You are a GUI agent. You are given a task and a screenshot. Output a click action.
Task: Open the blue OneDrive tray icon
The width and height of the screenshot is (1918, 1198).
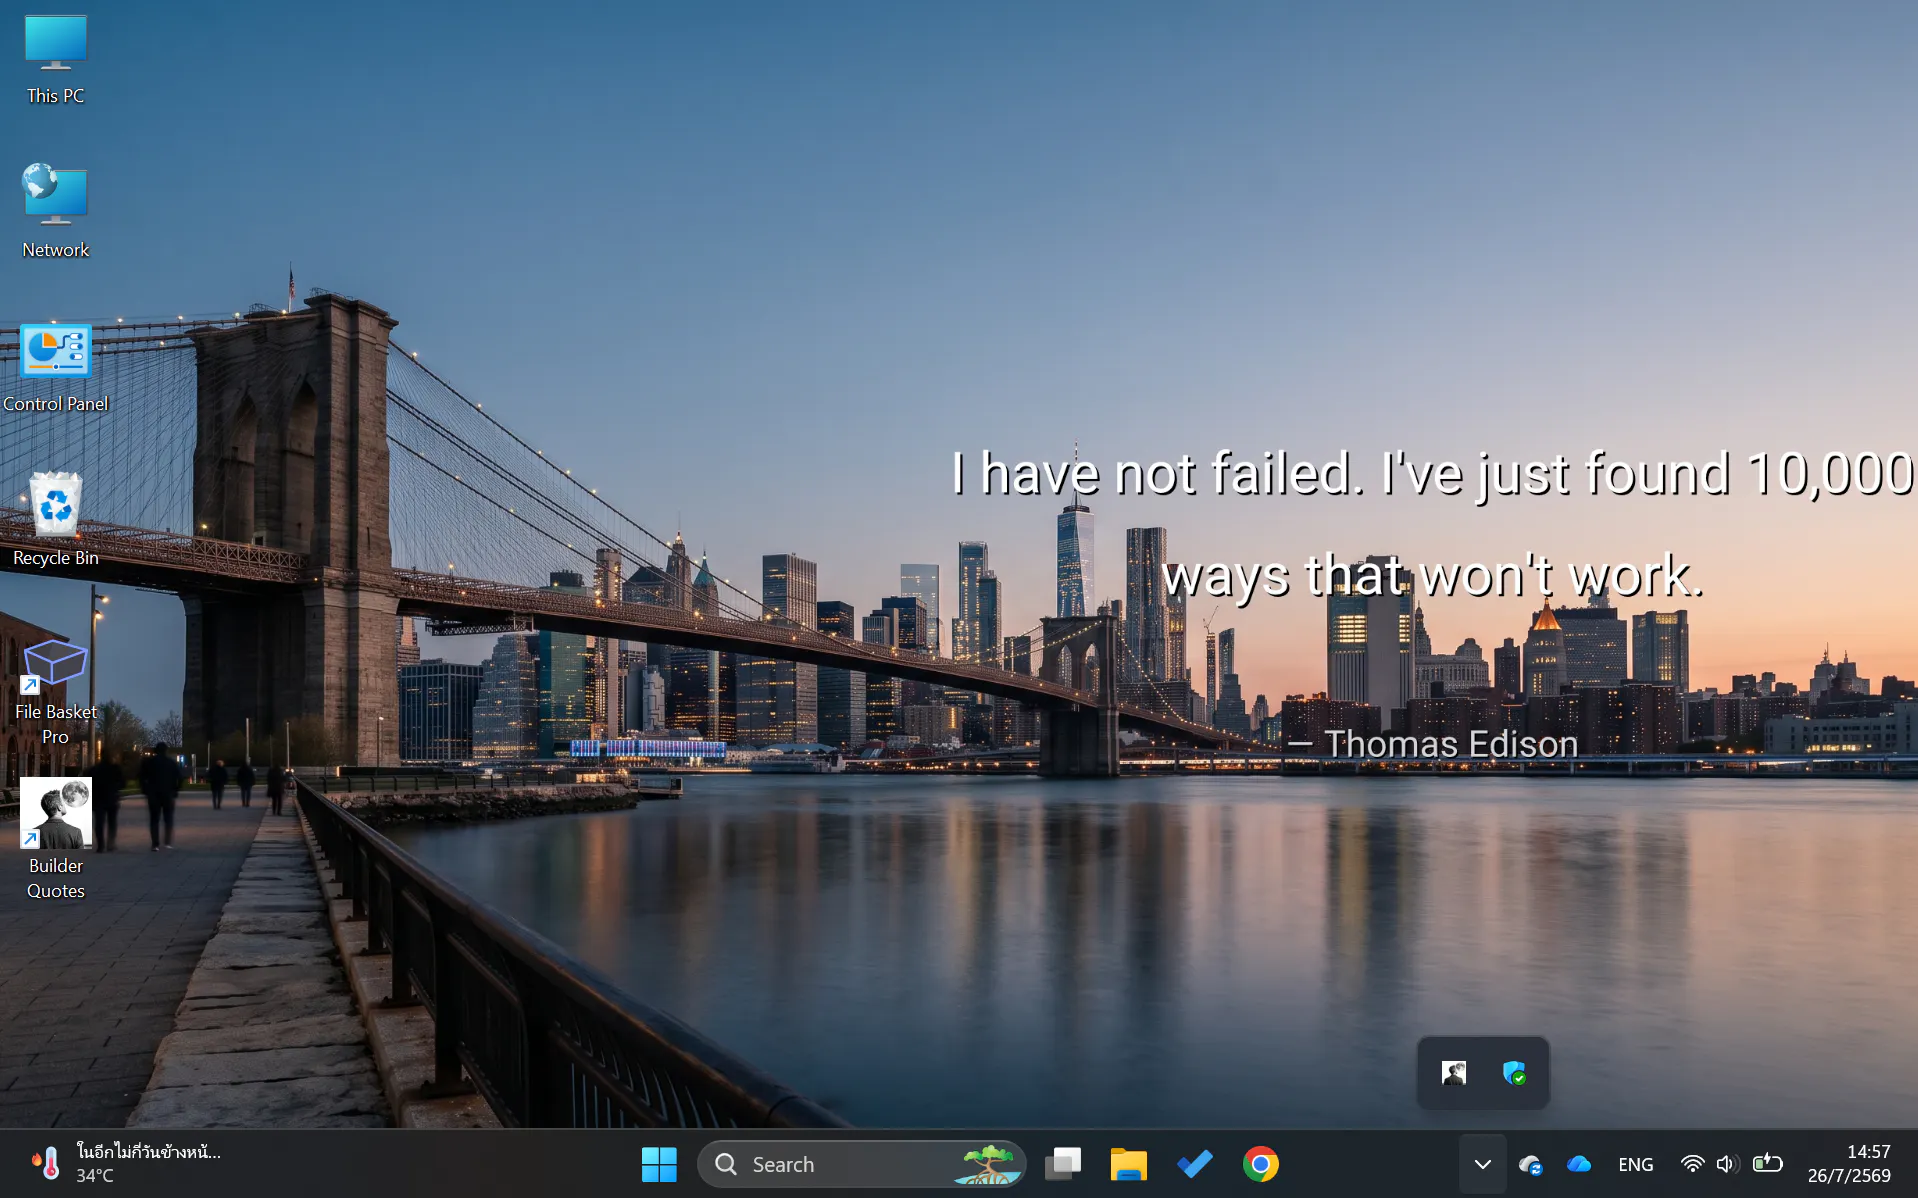point(1579,1164)
